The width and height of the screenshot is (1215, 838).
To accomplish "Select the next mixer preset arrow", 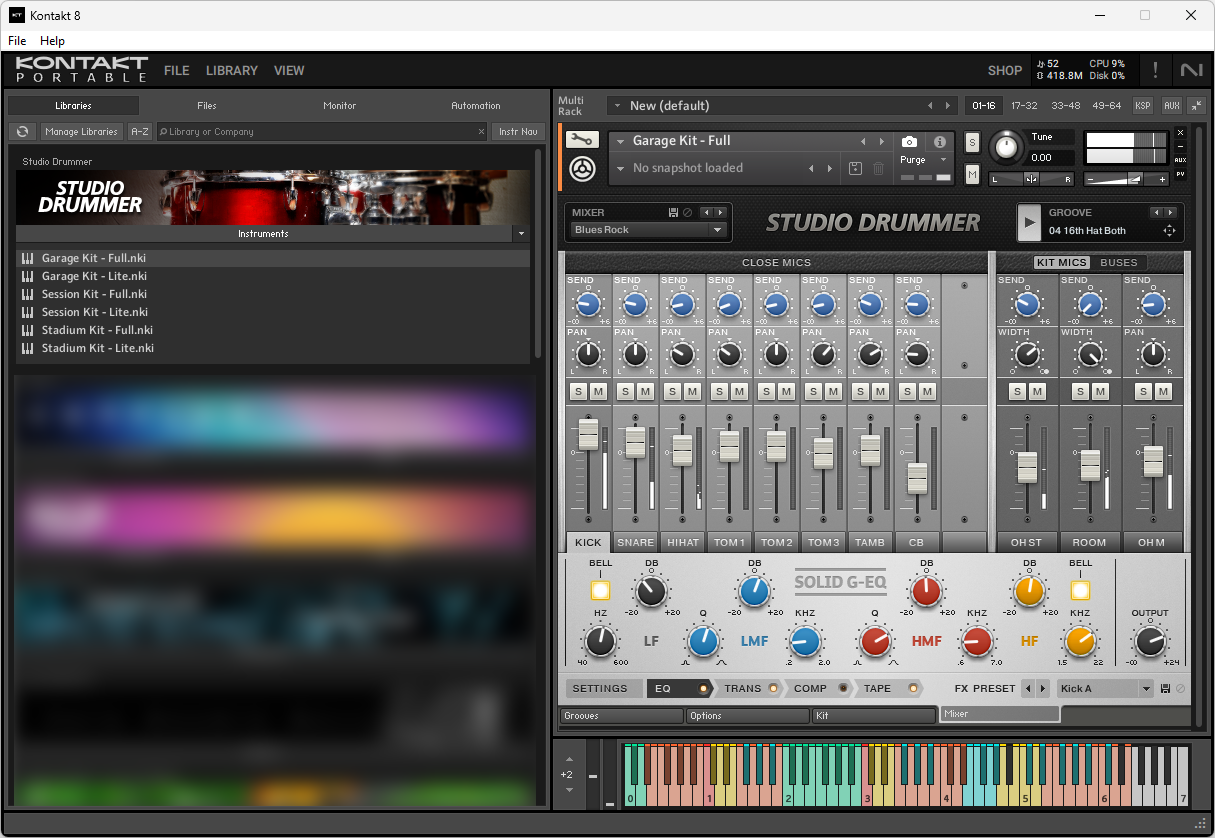I will (719, 212).
